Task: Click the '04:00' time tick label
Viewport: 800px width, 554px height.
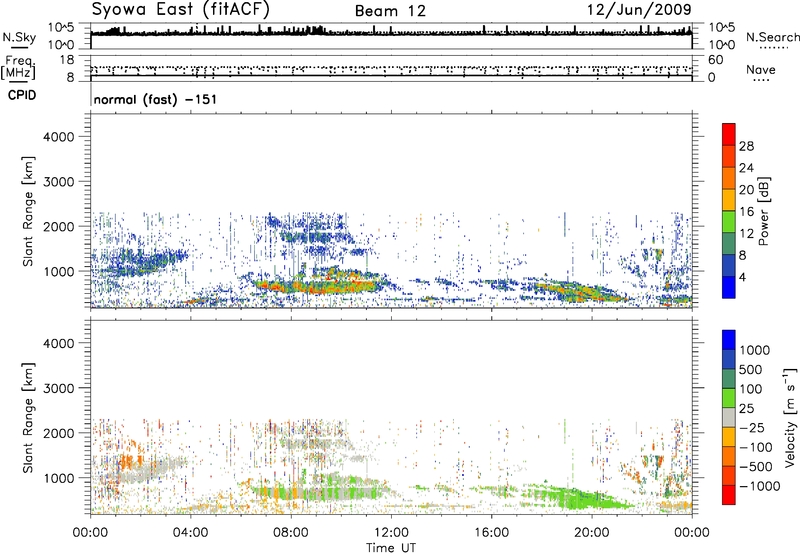Action: tap(190, 533)
